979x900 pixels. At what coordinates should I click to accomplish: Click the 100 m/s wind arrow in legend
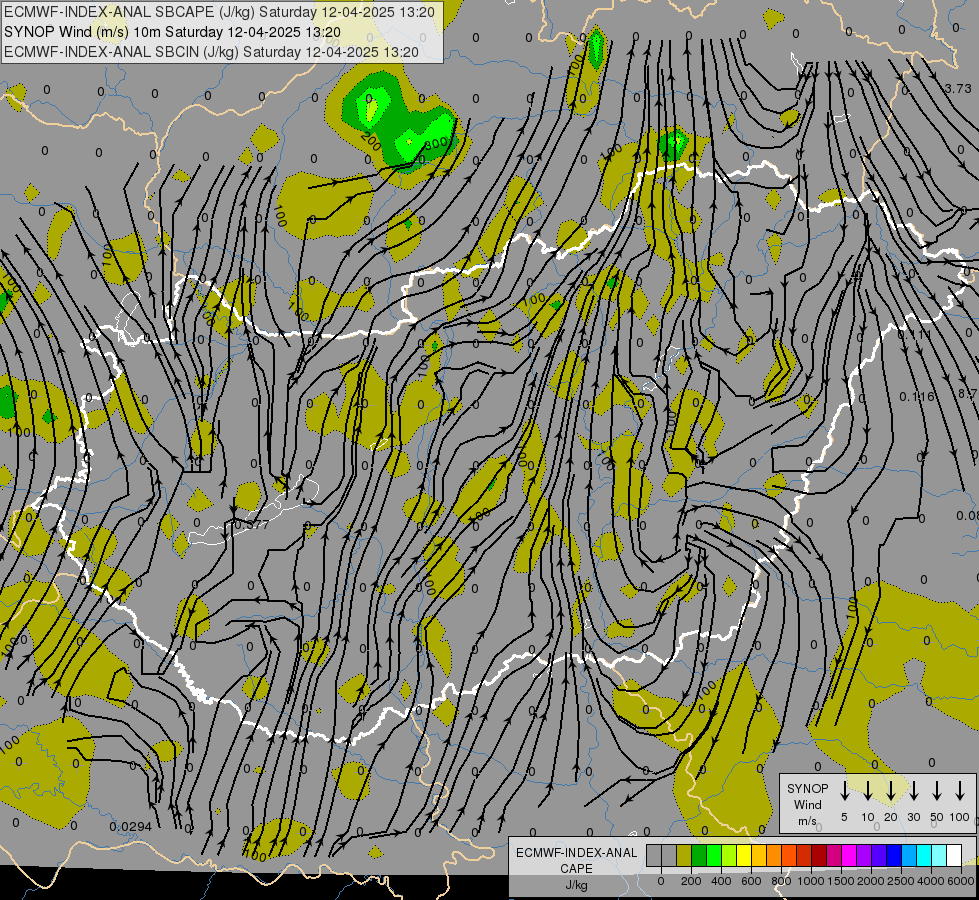coord(960,791)
